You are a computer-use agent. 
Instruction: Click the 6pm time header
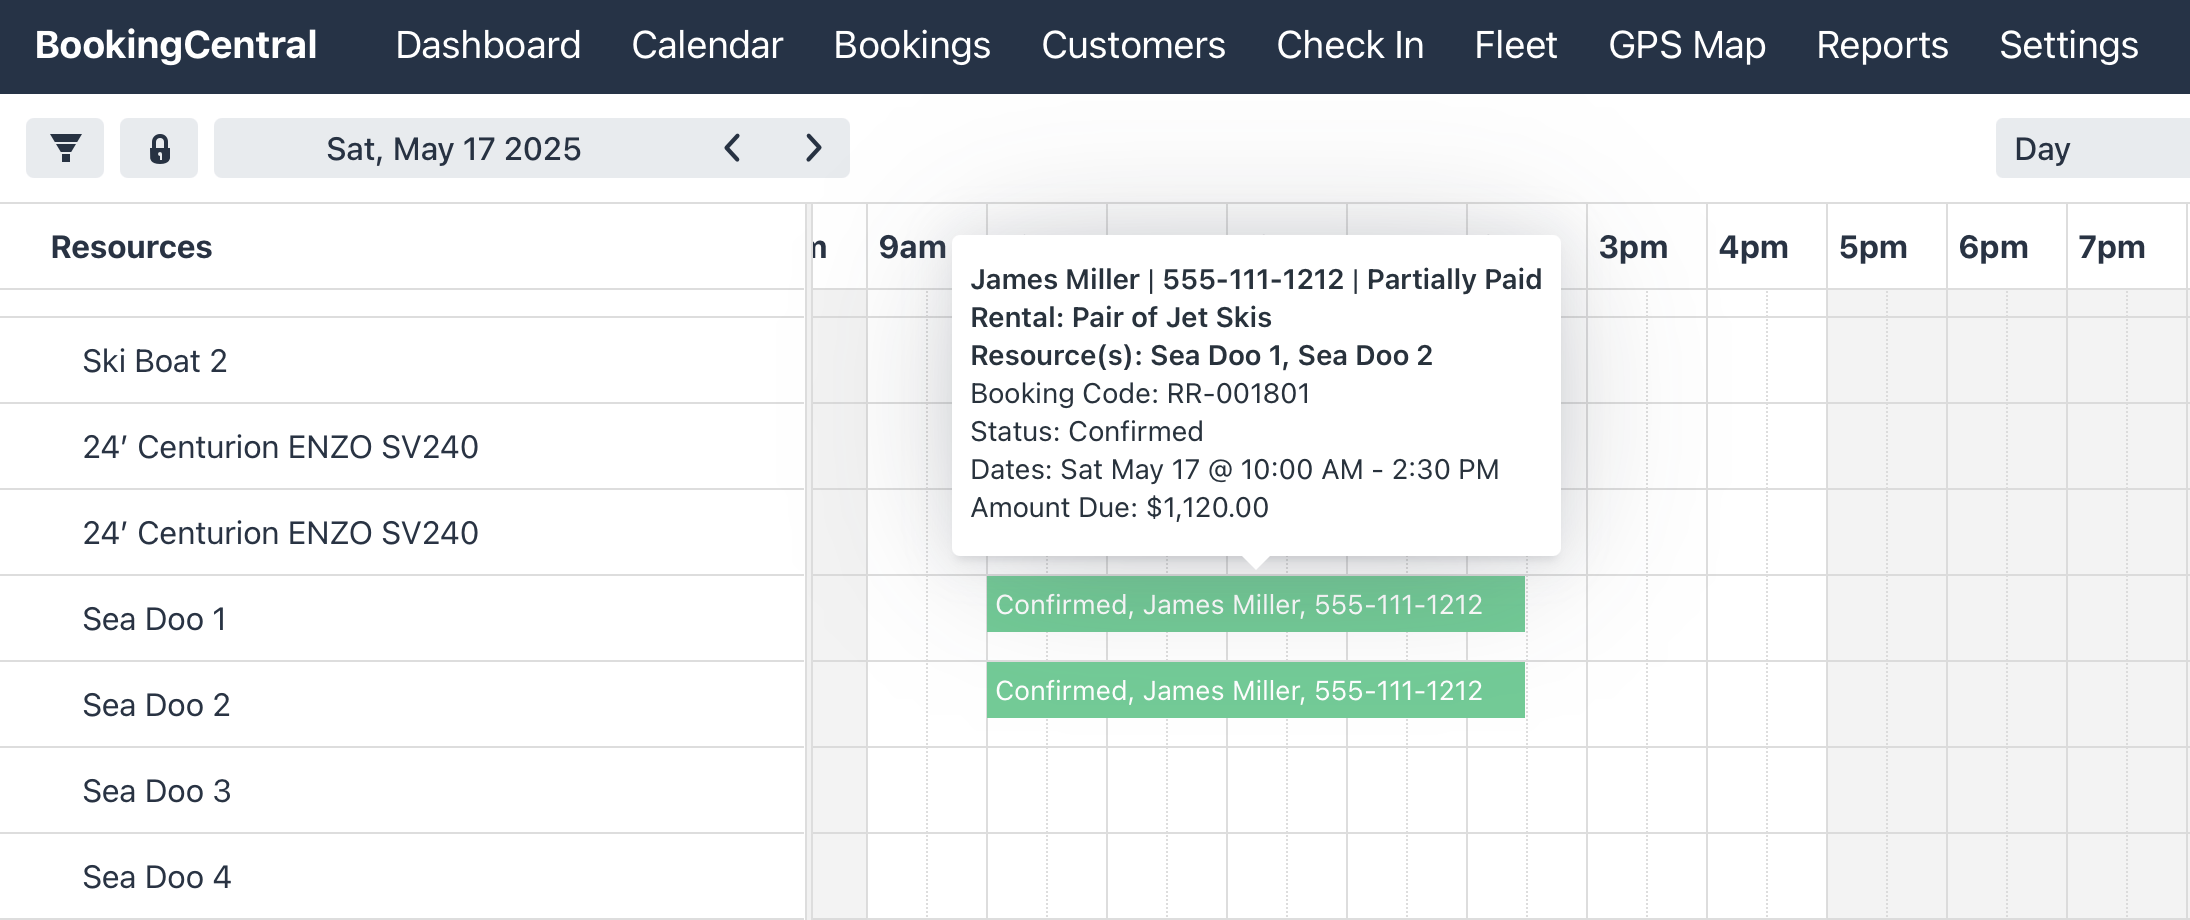coord(1993,247)
